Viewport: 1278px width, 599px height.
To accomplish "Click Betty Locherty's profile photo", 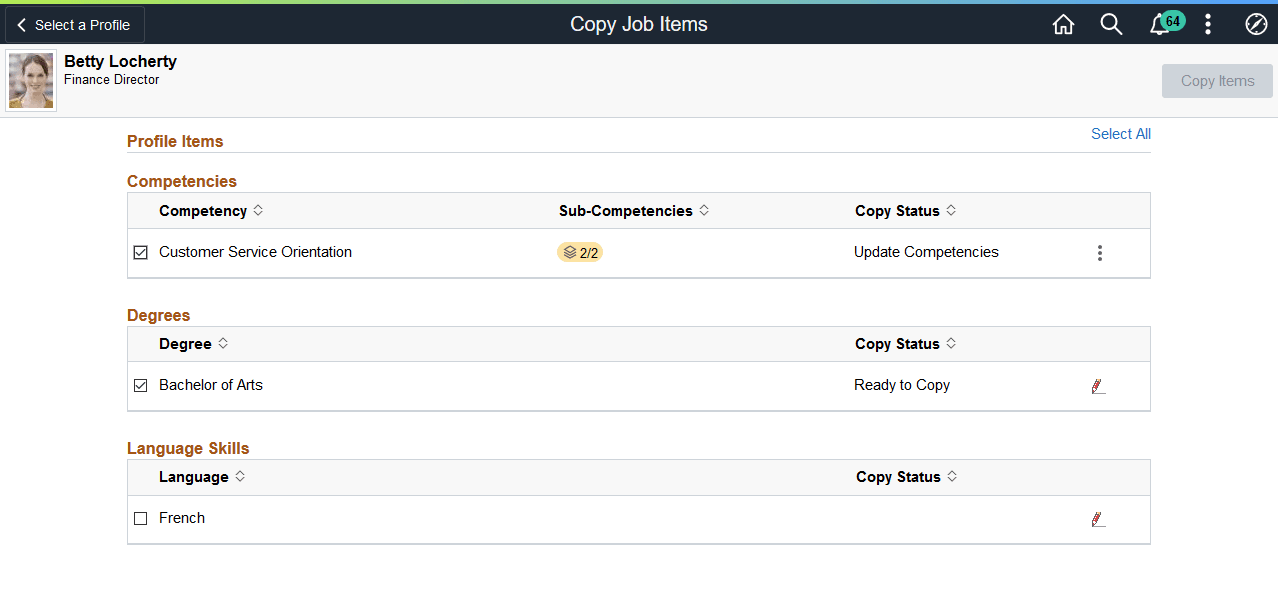I will [x=30, y=79].
